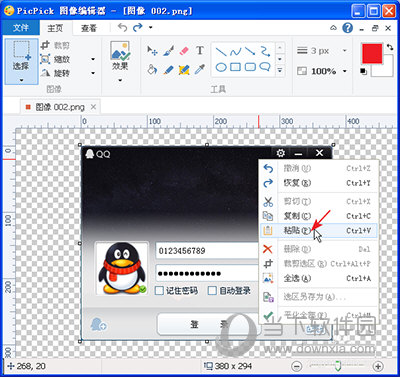This screenshot has height=378, width=400.
Task: Switch to the 主页 home tab
Action: (55, 28)
